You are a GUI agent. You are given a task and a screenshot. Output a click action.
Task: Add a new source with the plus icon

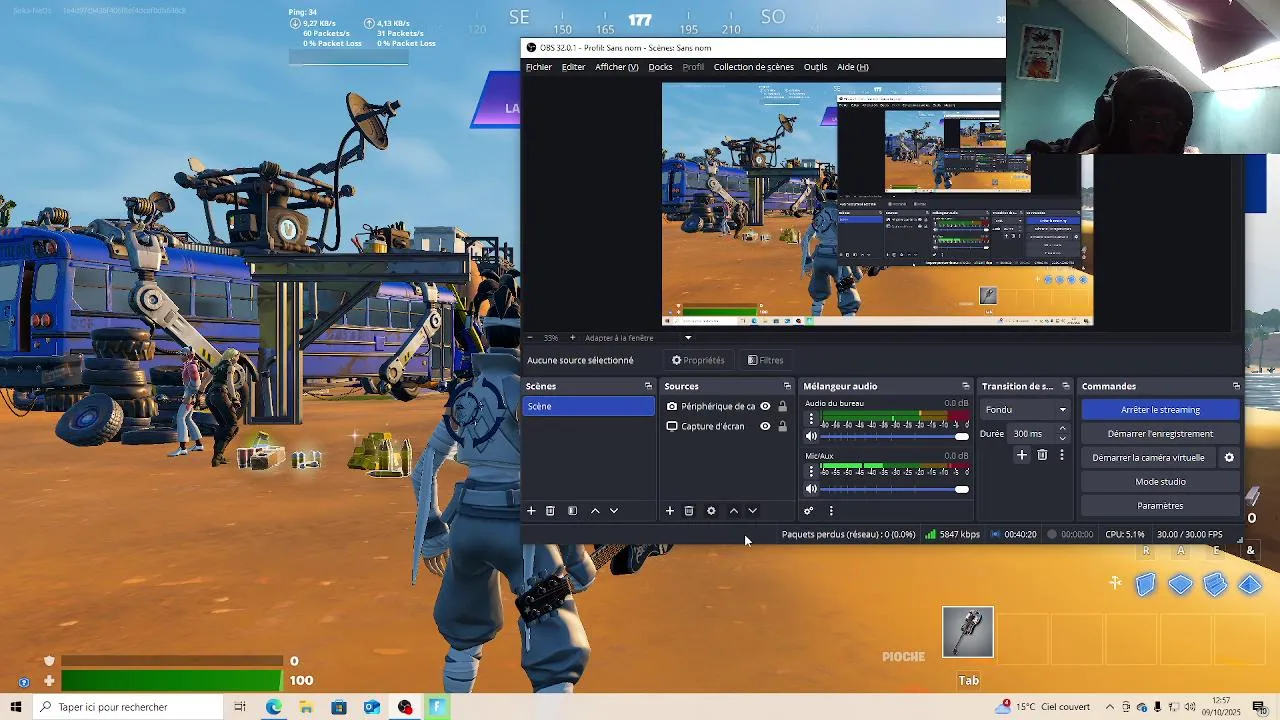click(670, 511)
